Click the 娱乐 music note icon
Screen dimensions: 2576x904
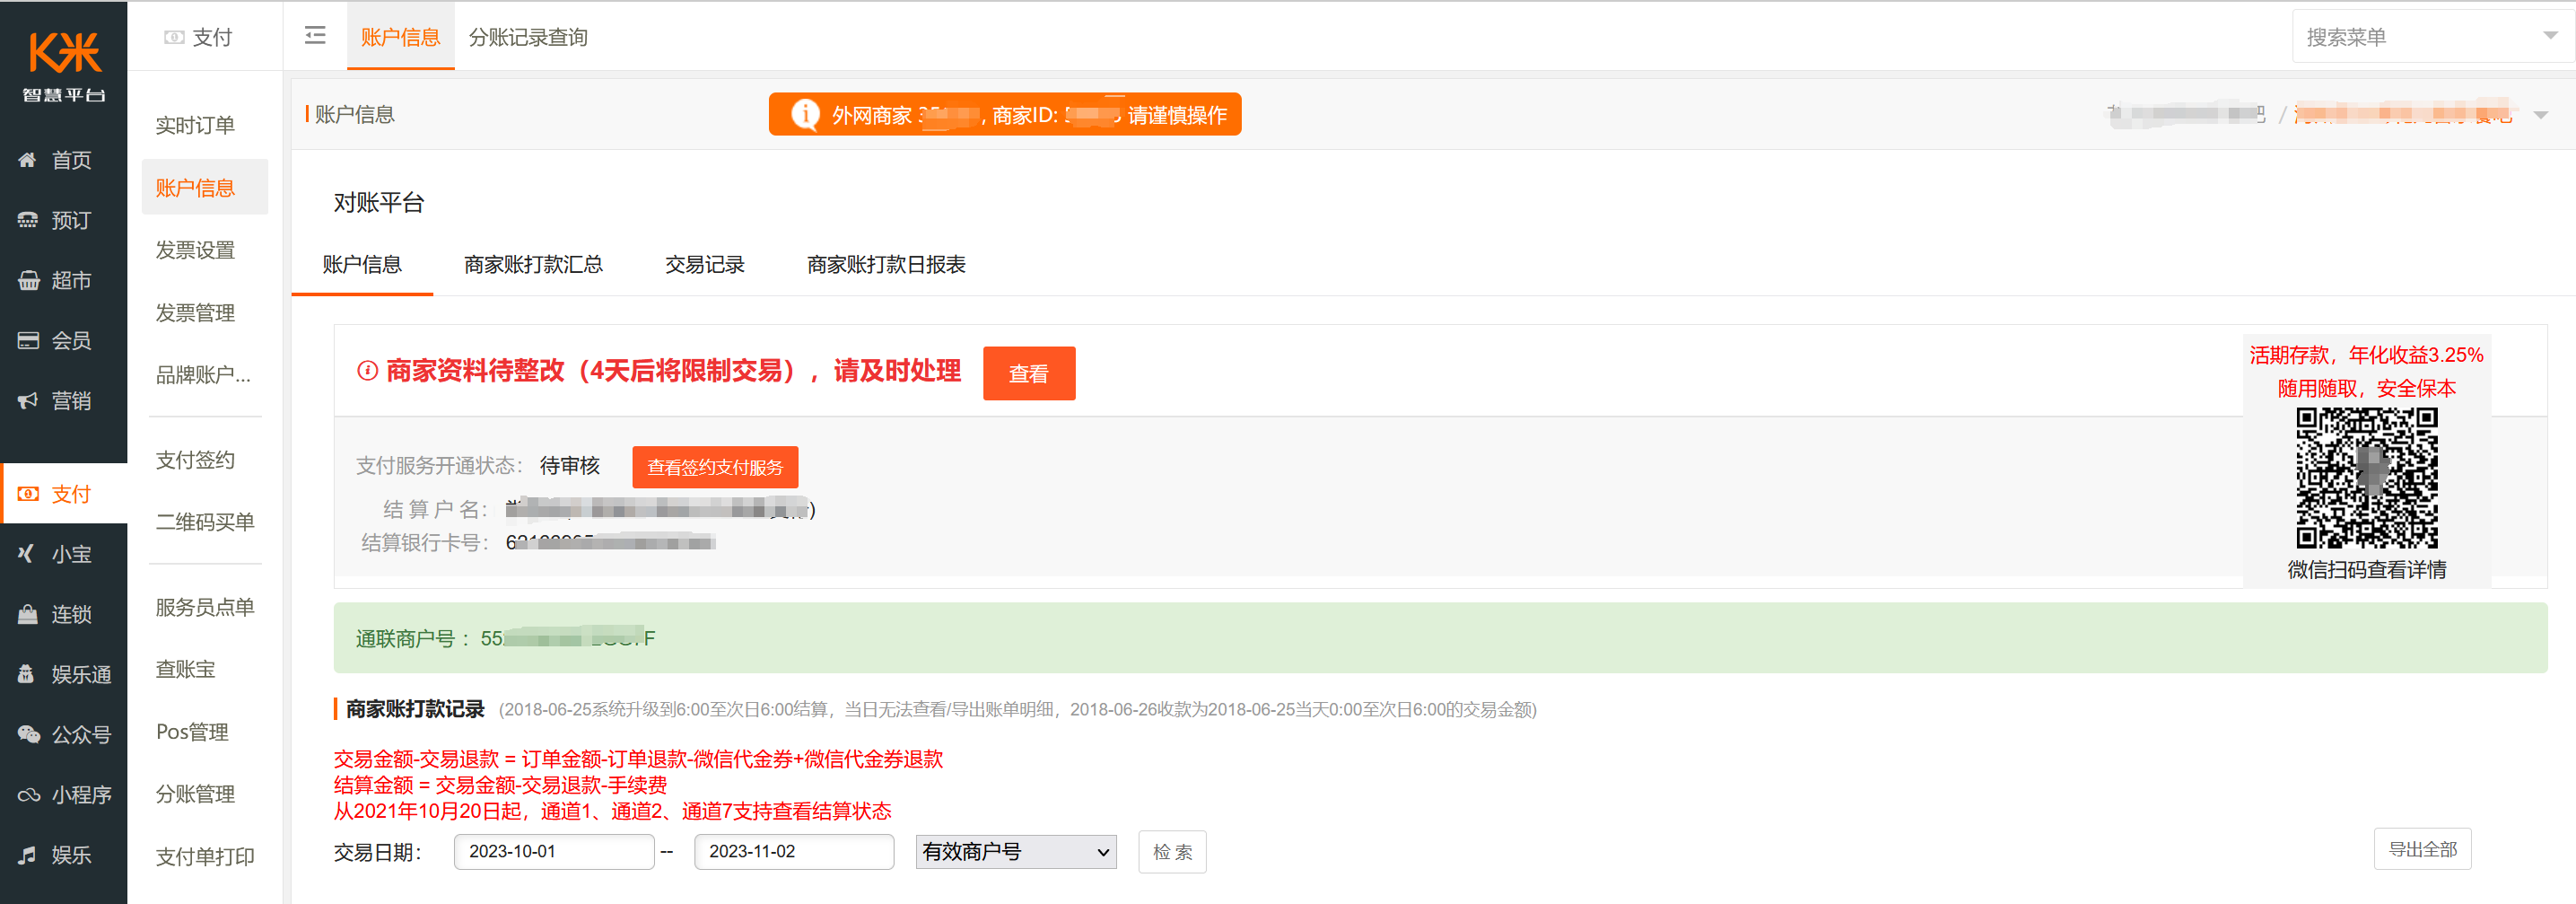tap(27, 854)
